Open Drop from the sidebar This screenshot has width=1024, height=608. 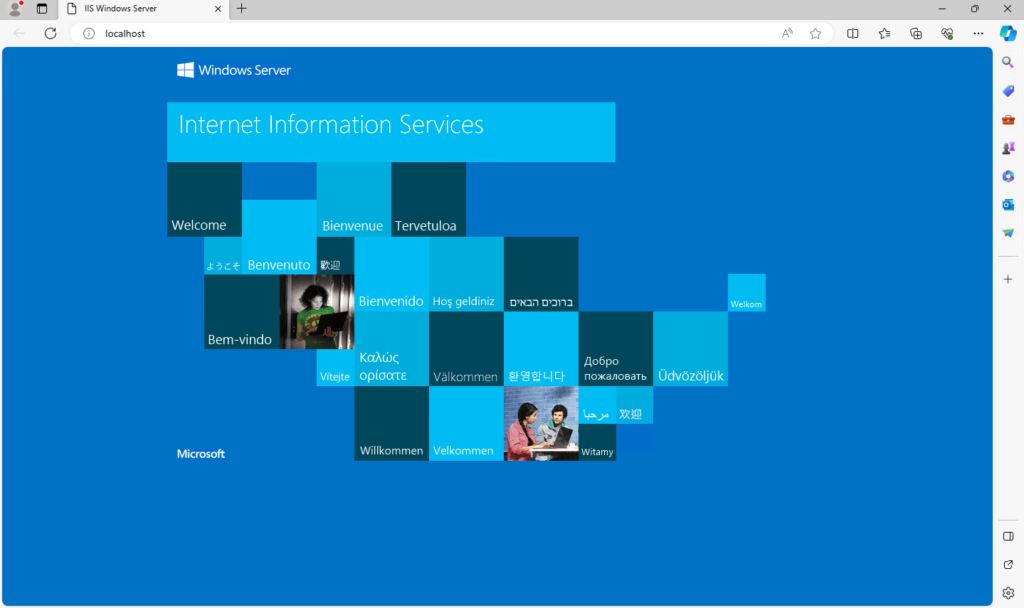[x=1008, y=232]
